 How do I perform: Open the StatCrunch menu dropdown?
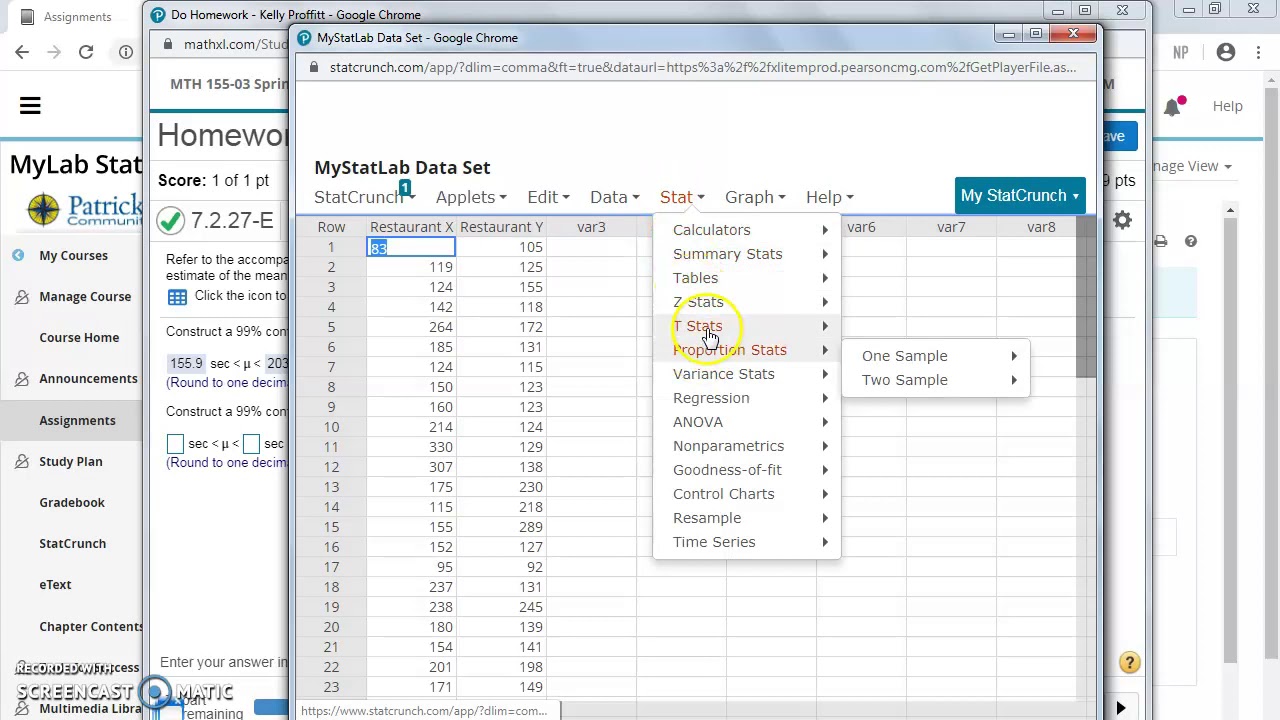click(x=364, y=197)
